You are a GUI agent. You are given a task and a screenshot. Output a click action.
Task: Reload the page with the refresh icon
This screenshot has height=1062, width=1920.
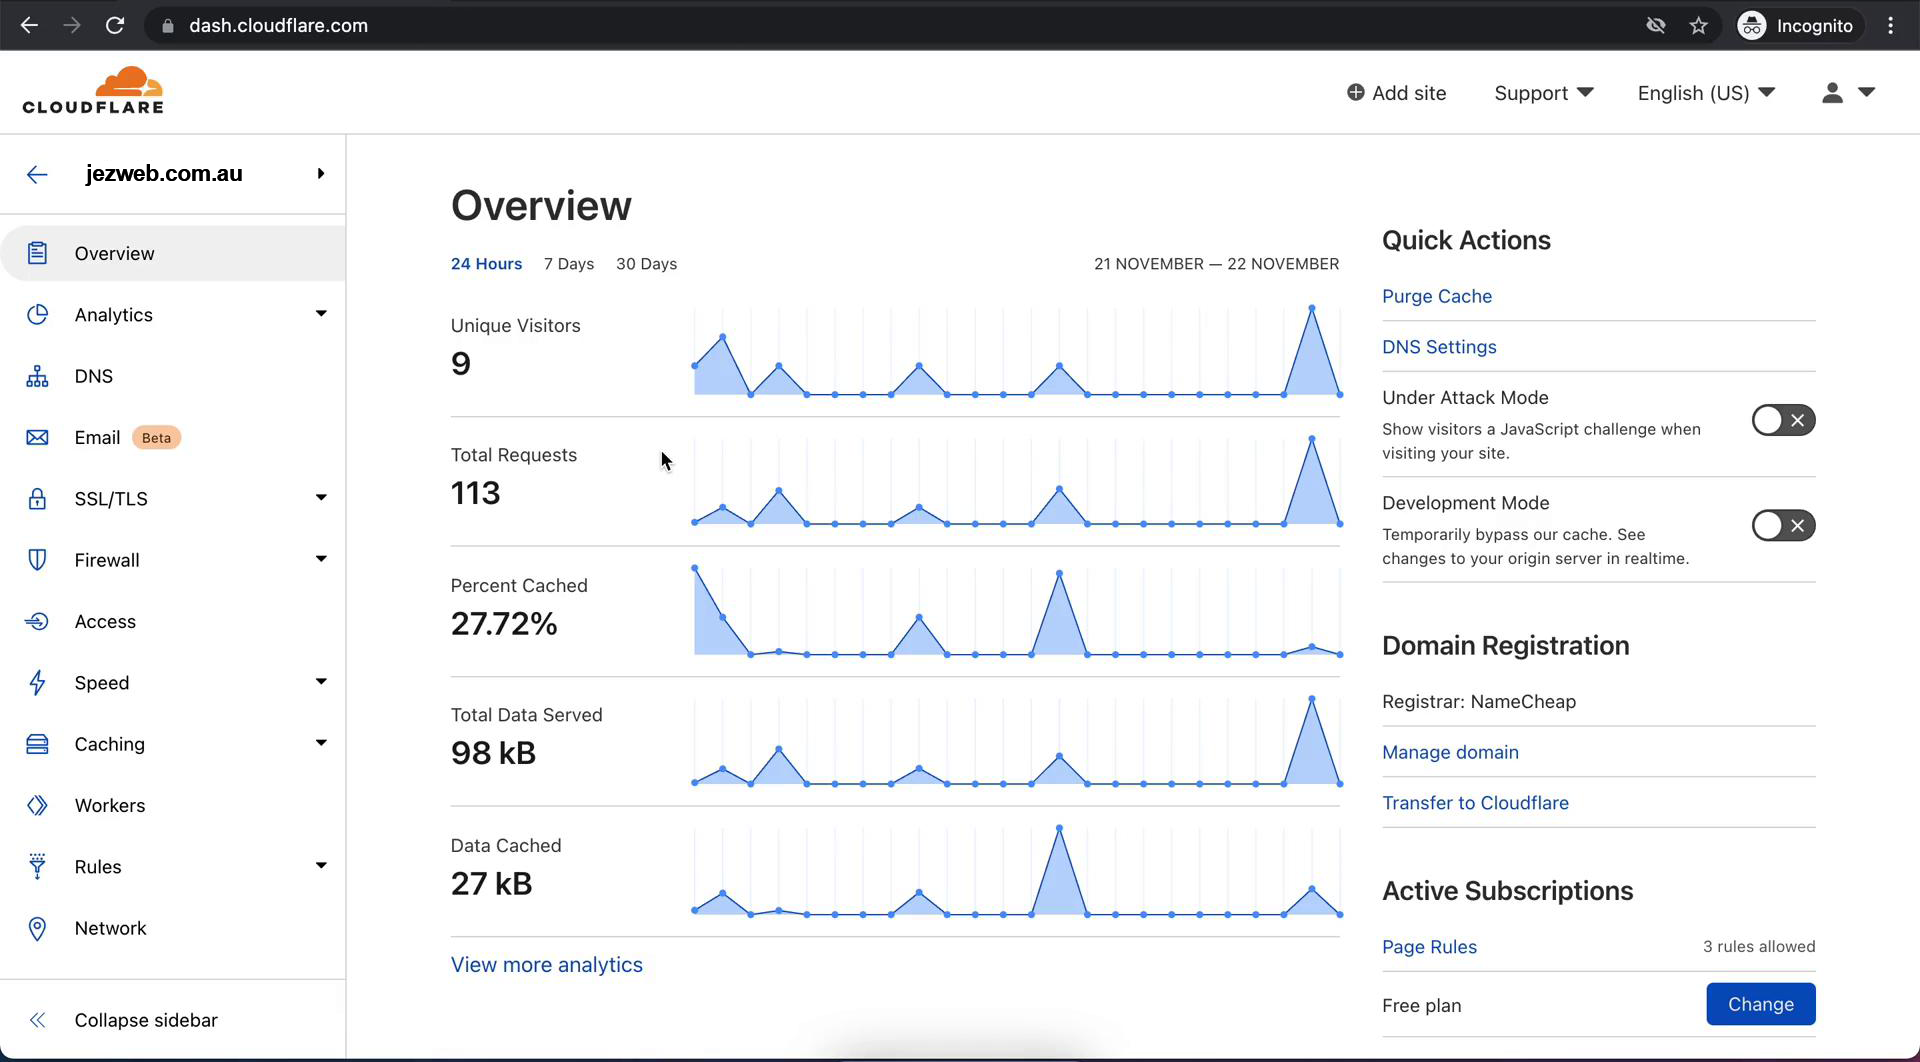click(115, 26)
